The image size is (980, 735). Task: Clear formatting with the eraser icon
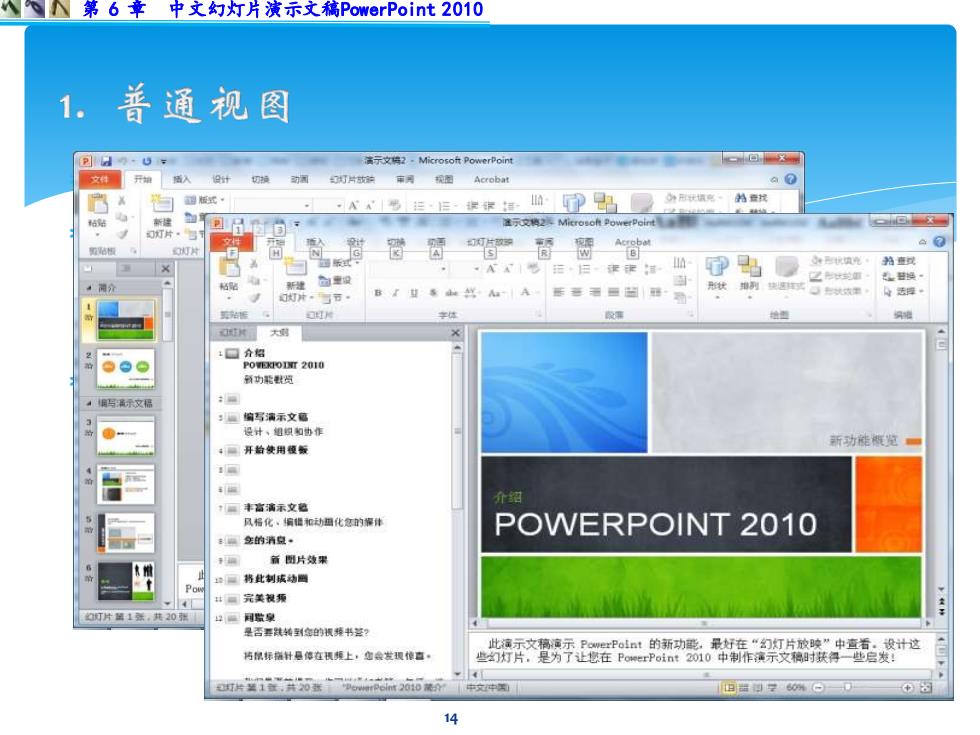pyautogui.click(x=532, y=269)
